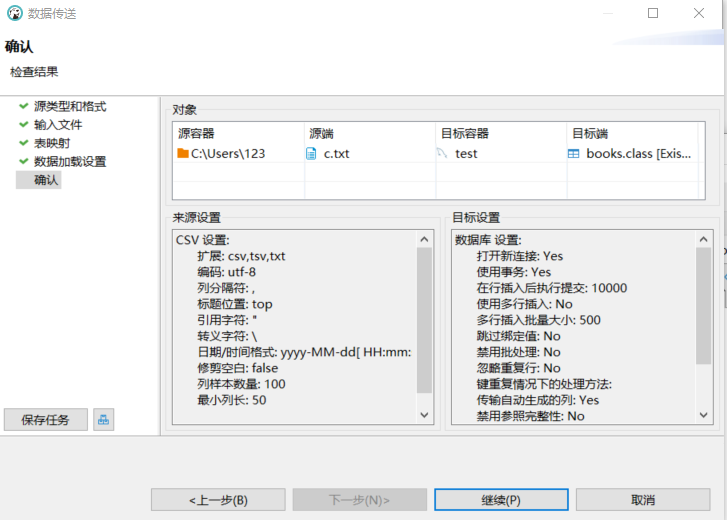
Task: Click the 目标端 column header
Action: click(x=590, y=133)
